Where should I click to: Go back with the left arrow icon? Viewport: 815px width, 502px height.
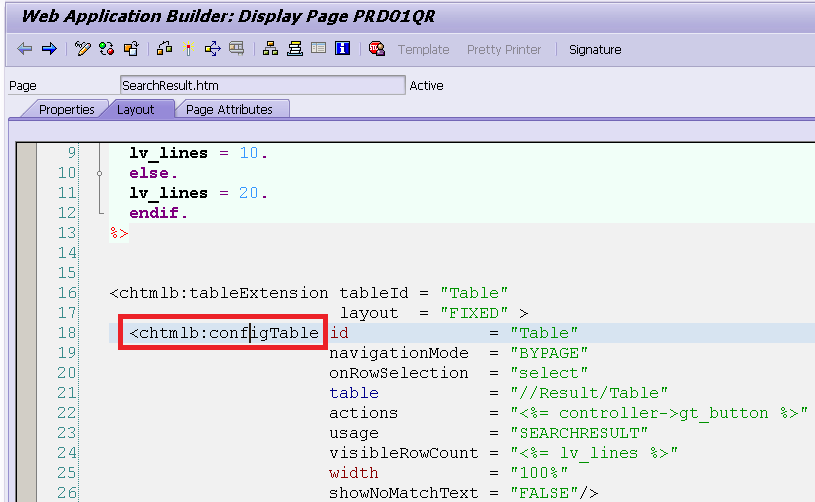coord(24,49)
